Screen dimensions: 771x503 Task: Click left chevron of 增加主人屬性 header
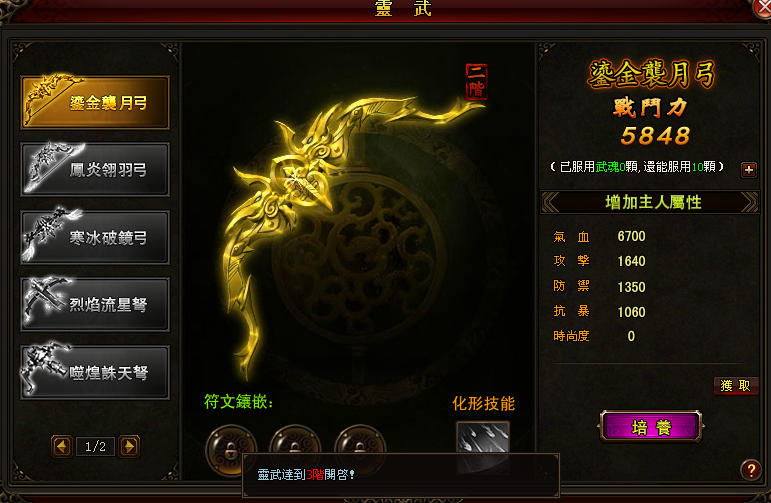click(x=551, y=202)
